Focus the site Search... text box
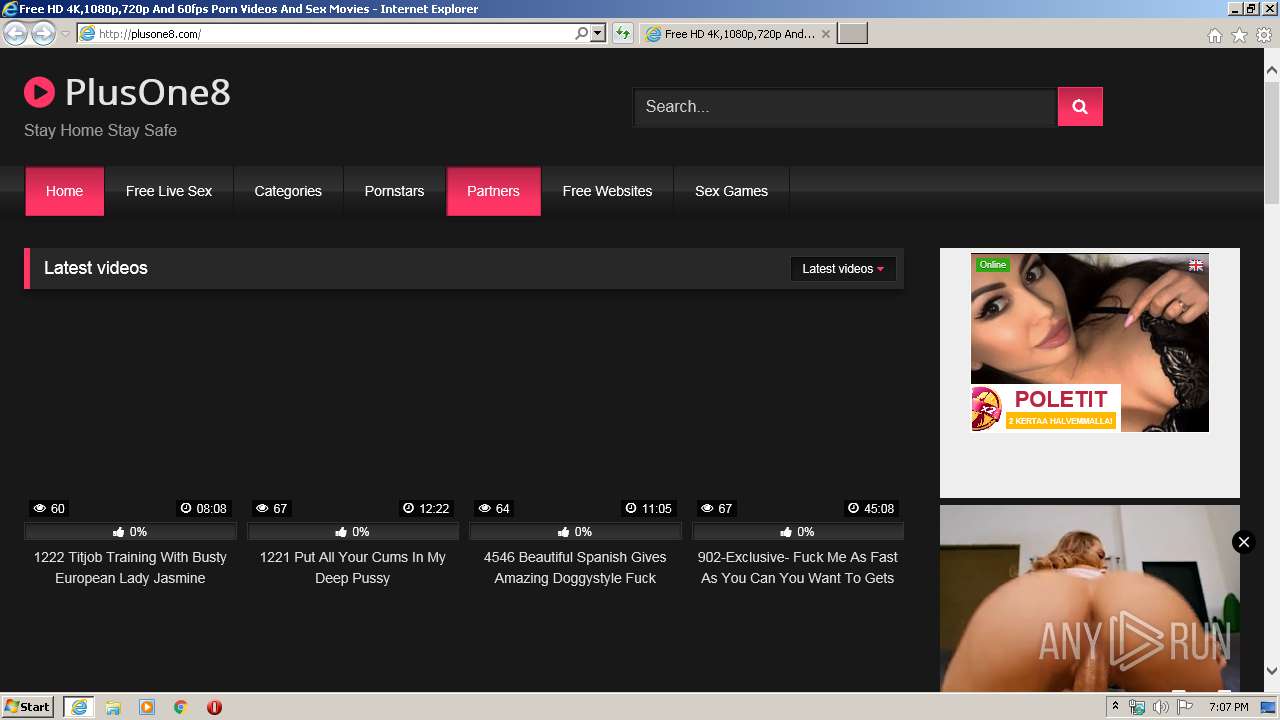 tap(845, 106)
